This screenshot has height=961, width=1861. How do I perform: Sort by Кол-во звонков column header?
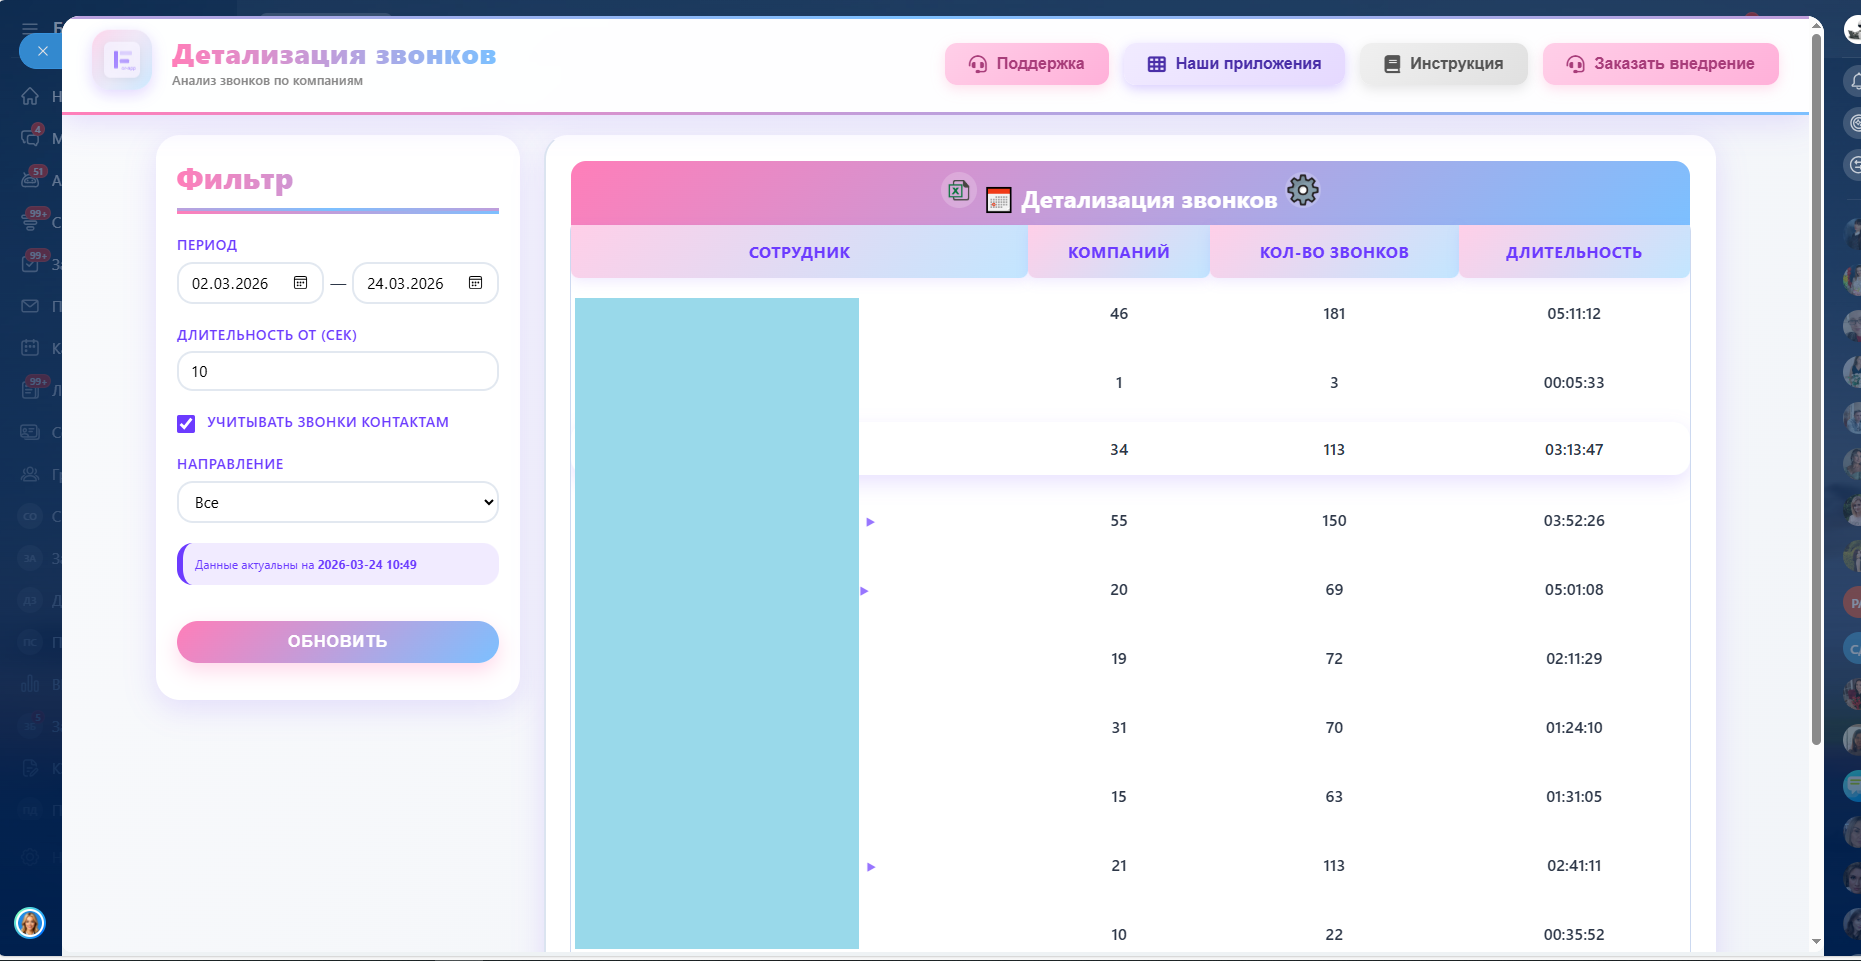click(x=1334, y=252)
